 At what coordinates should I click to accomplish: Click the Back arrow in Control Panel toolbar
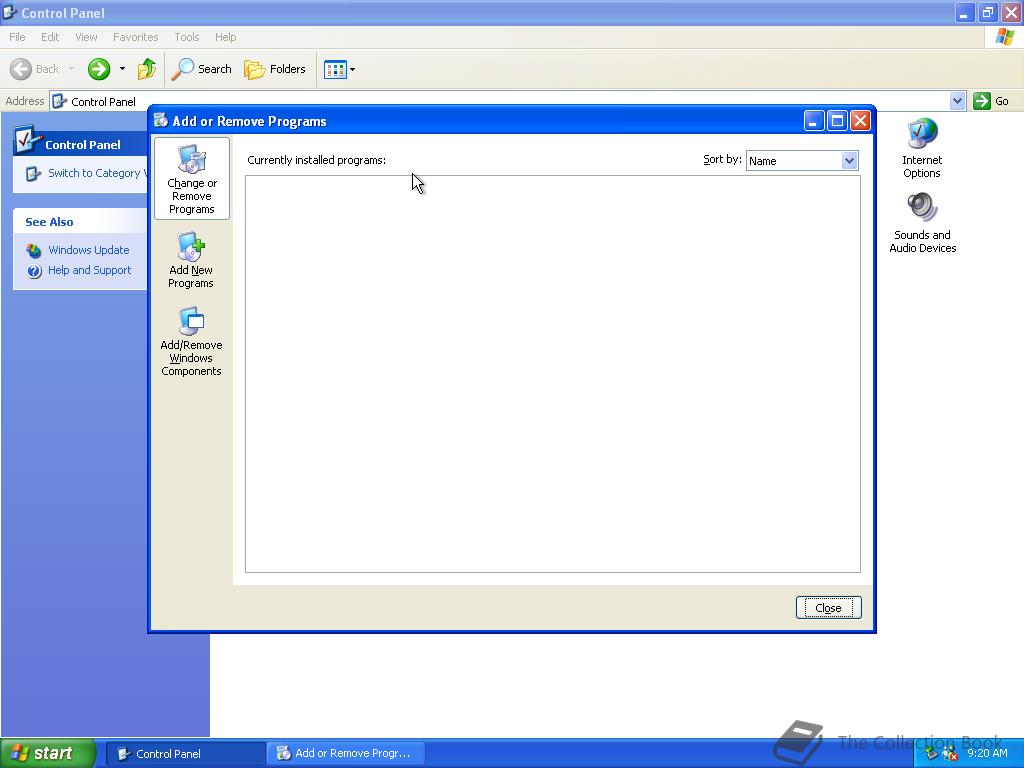tap(21, 69)
